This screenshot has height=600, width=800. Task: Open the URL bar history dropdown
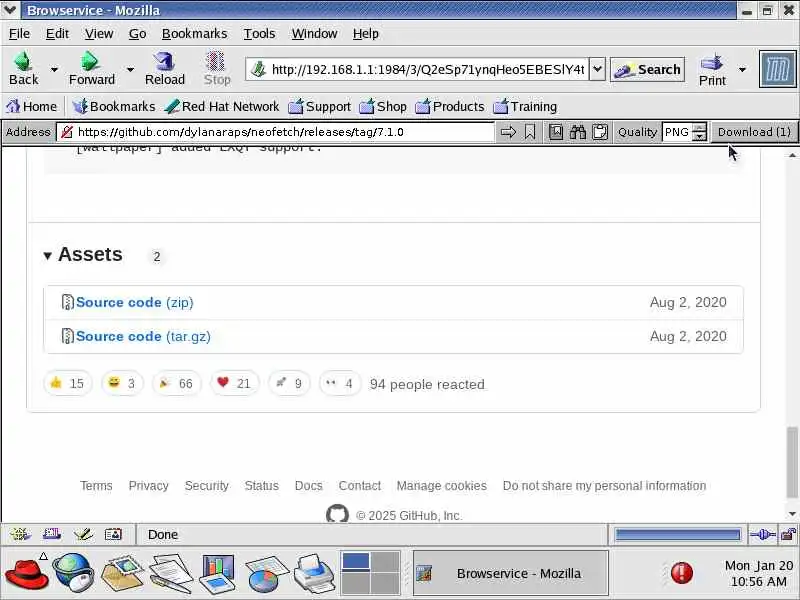(597, 69)
